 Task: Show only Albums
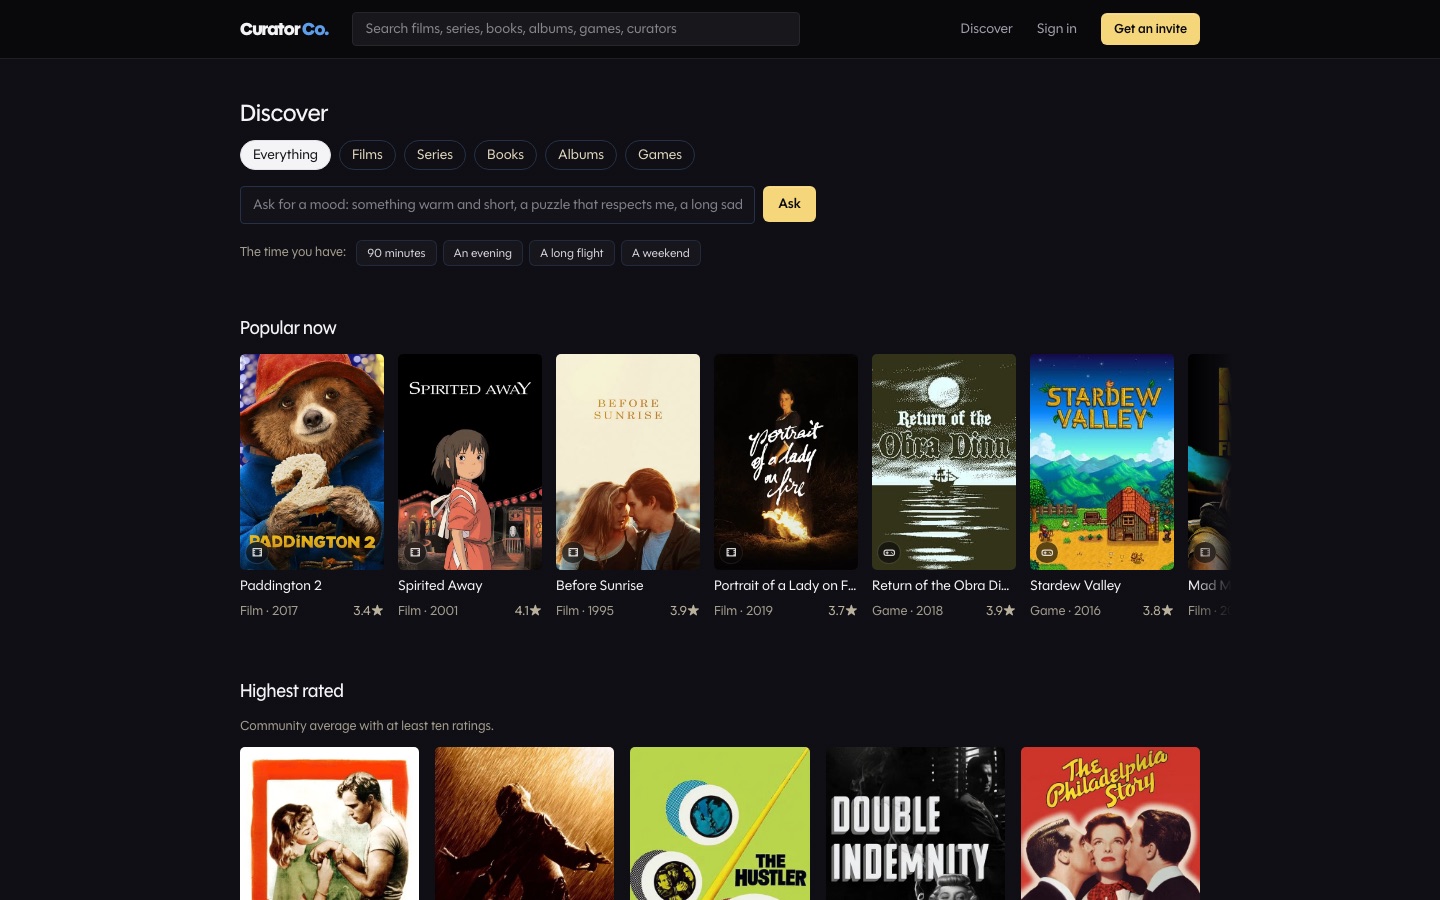[x=581, y=155]
